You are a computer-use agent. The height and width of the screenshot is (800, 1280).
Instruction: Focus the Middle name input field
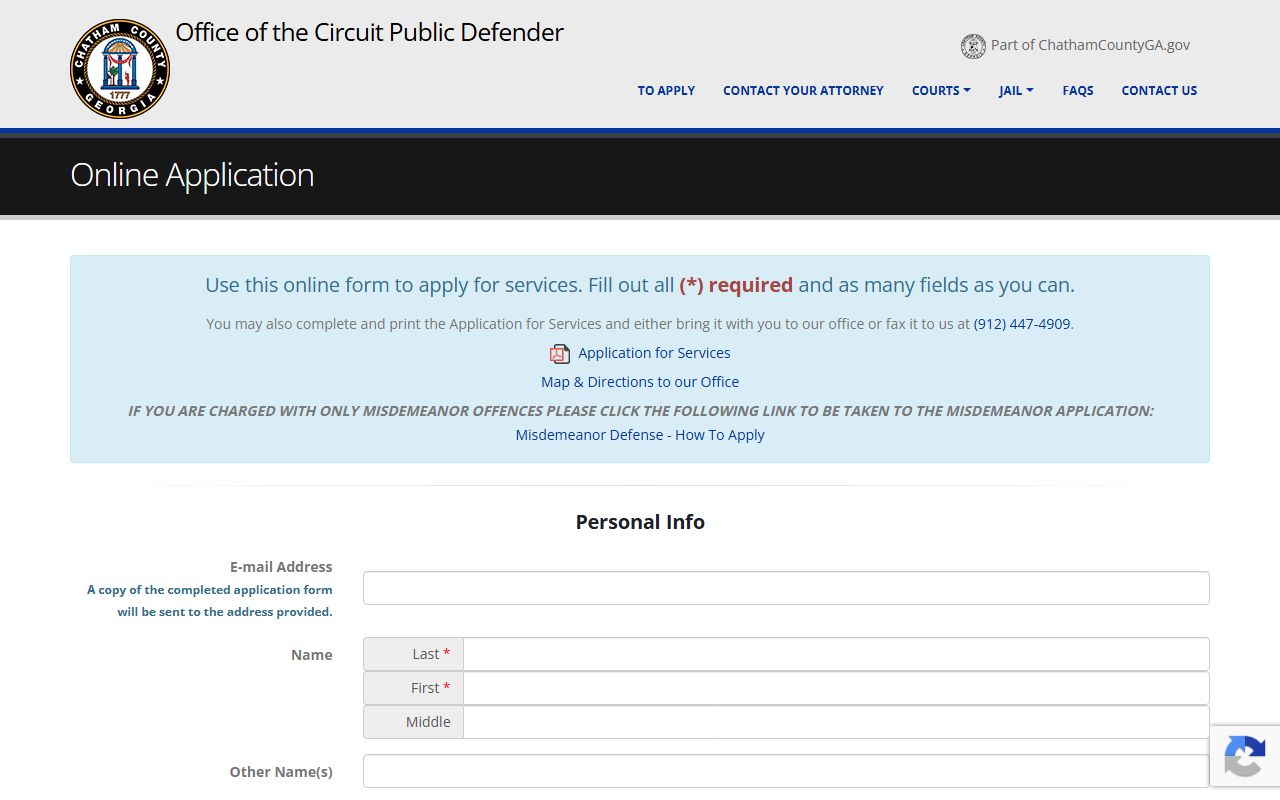836,722
